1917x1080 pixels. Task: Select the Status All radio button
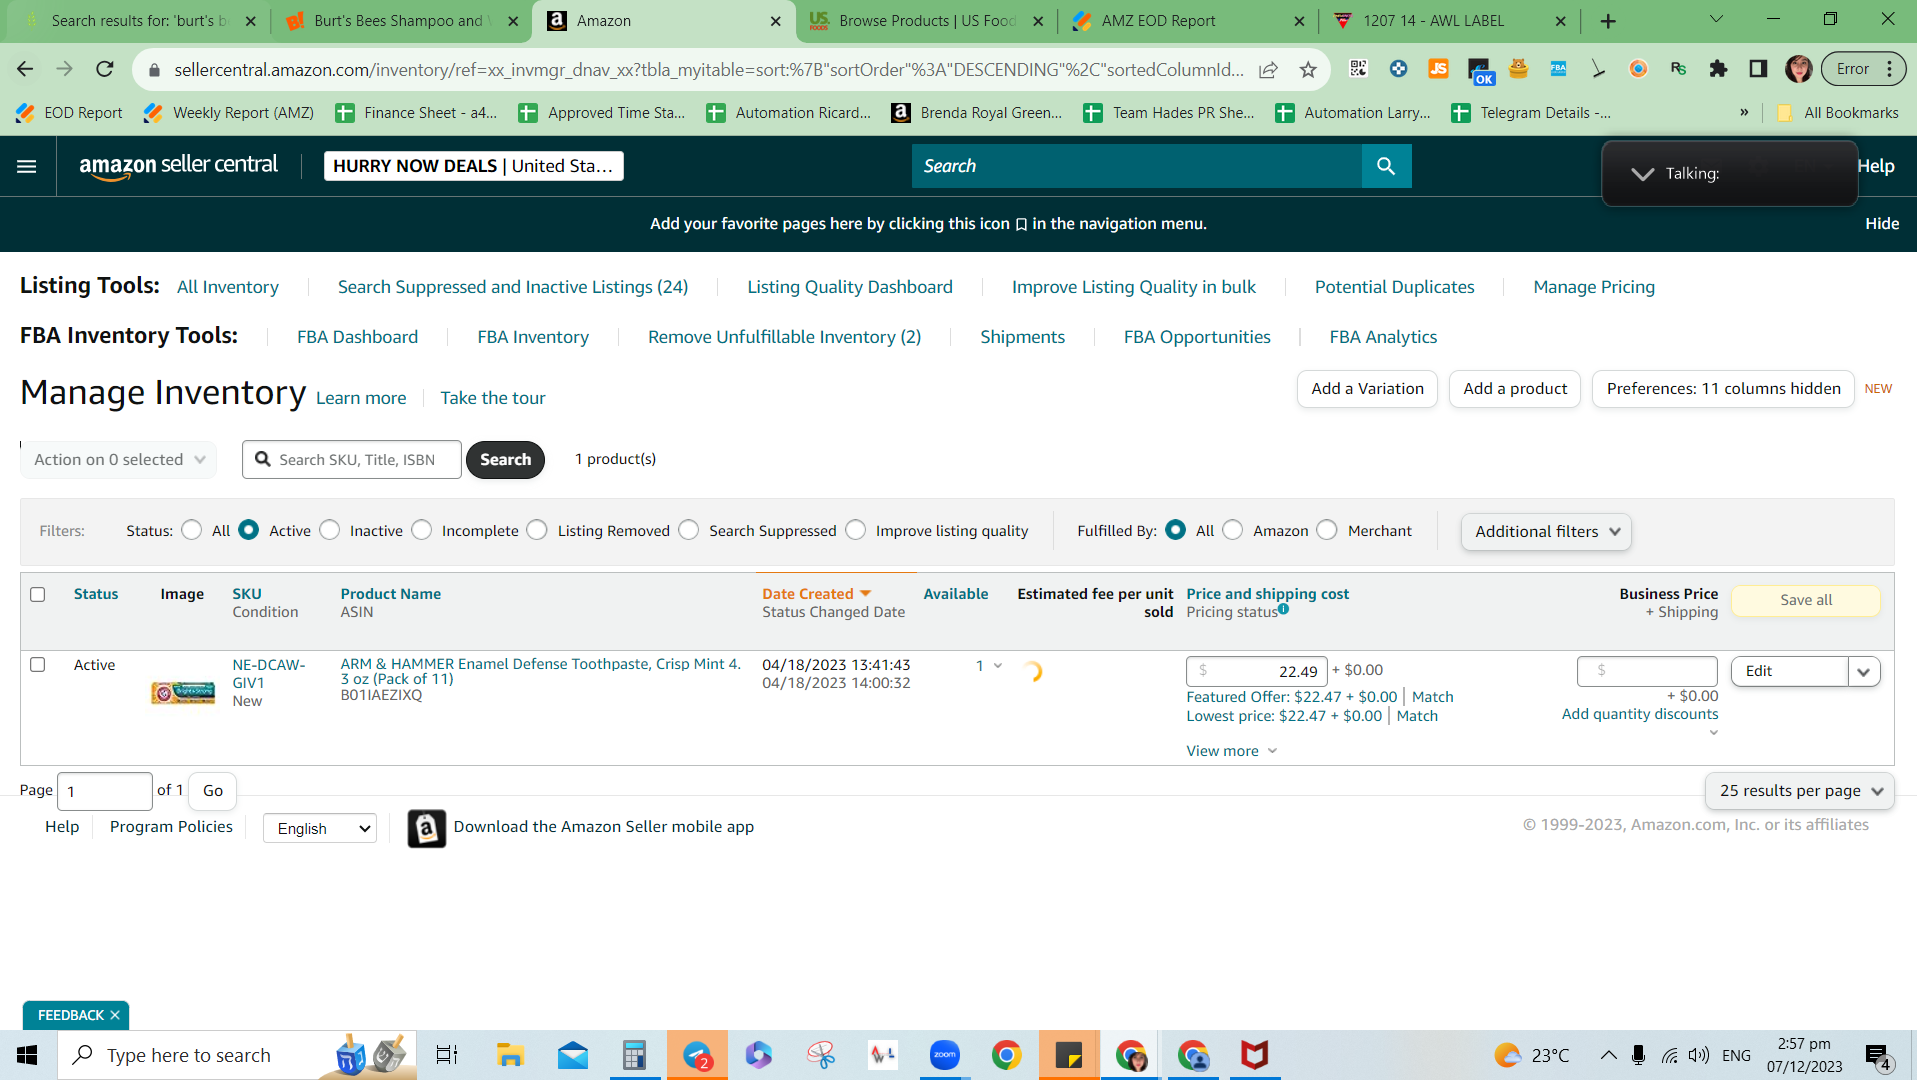pyautogui.click(x=192, y=530)
